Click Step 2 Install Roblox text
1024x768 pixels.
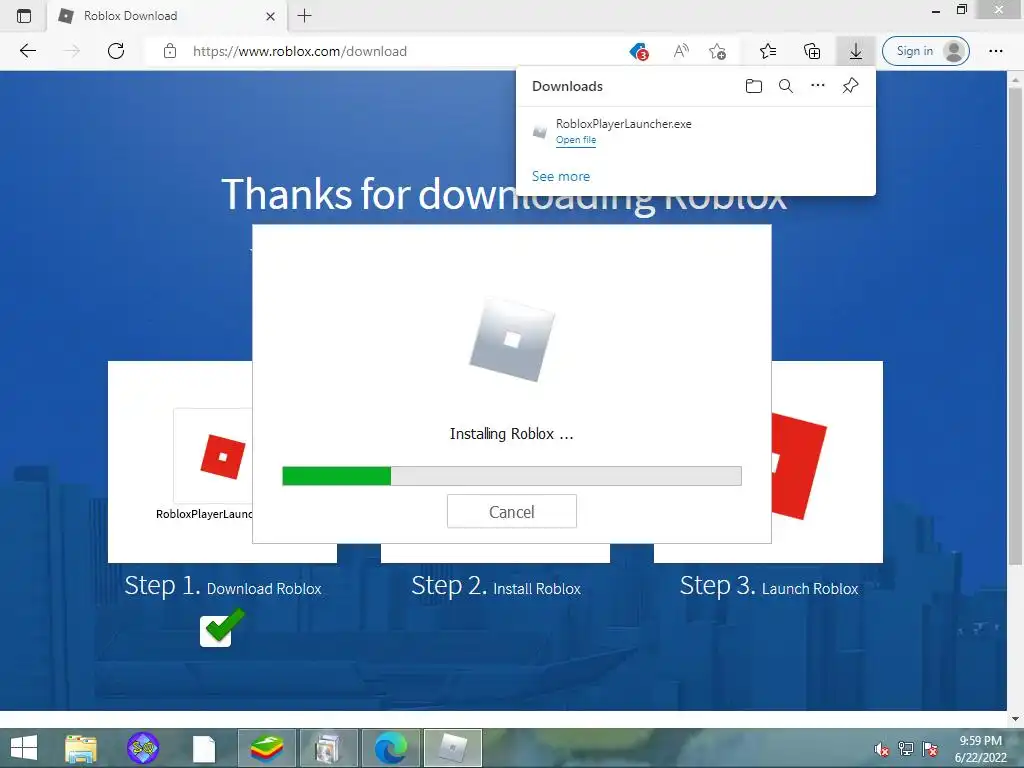496,586
